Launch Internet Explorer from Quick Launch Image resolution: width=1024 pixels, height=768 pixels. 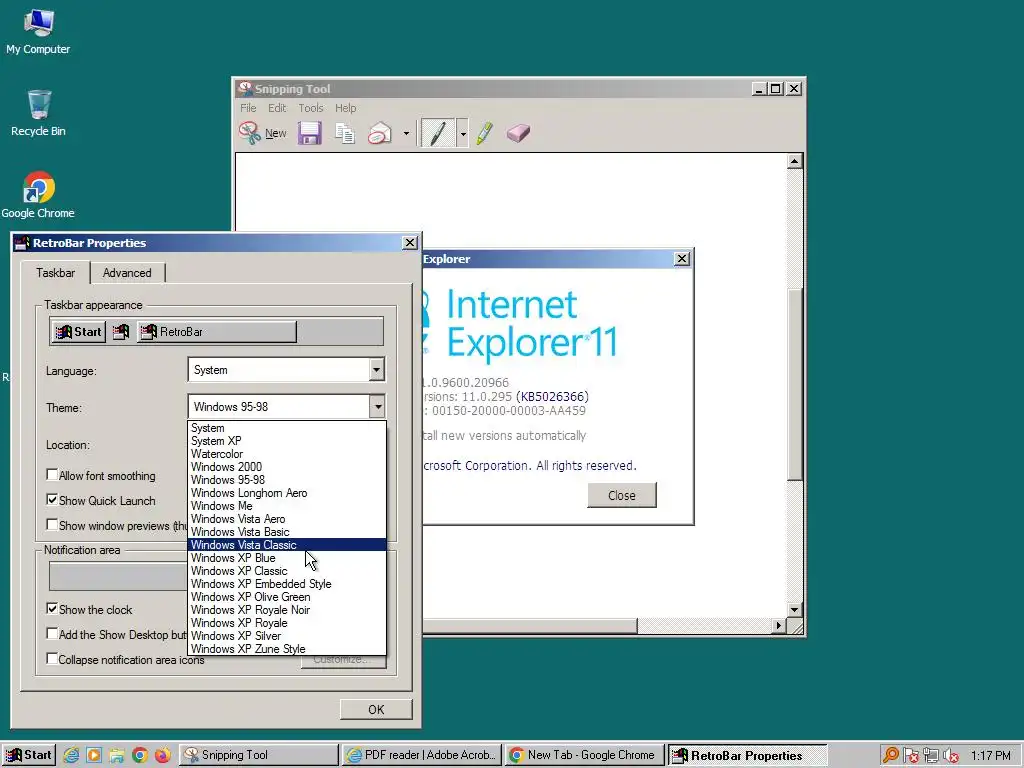71,756
